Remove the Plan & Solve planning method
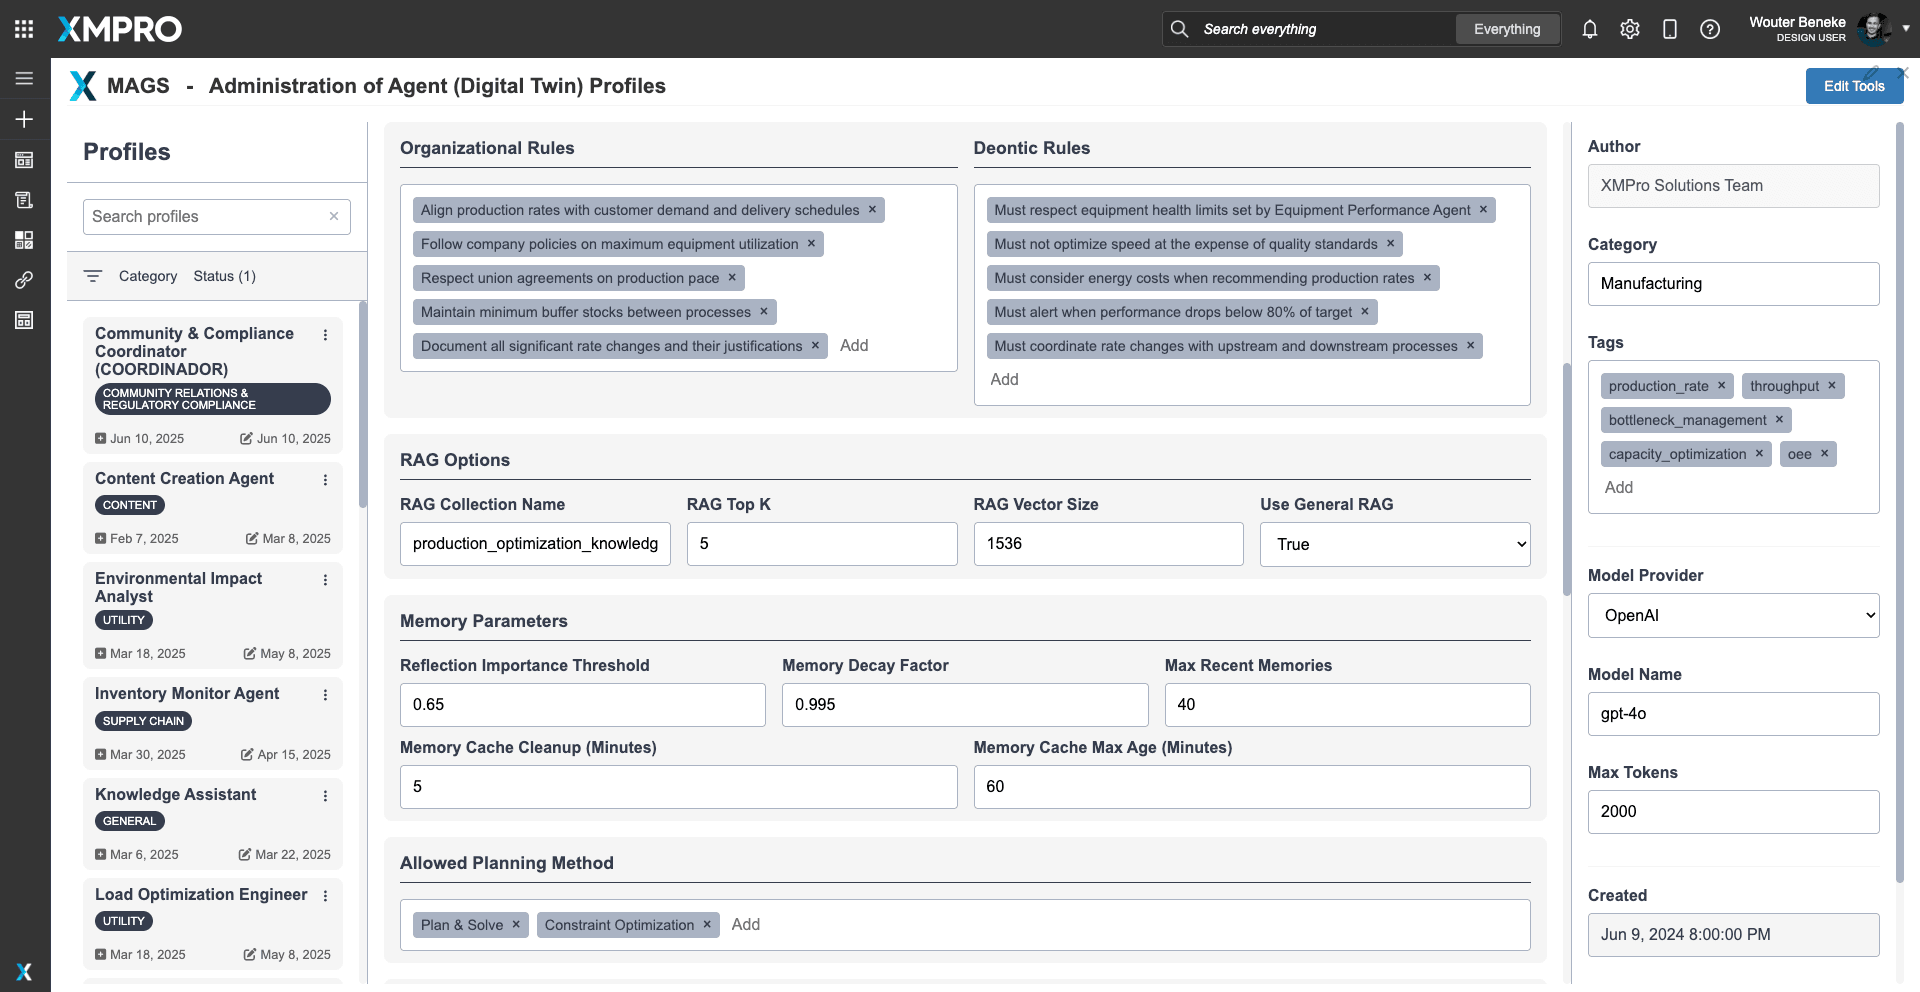The height and width of the screenshot is (992, 1920). point(516,925)
